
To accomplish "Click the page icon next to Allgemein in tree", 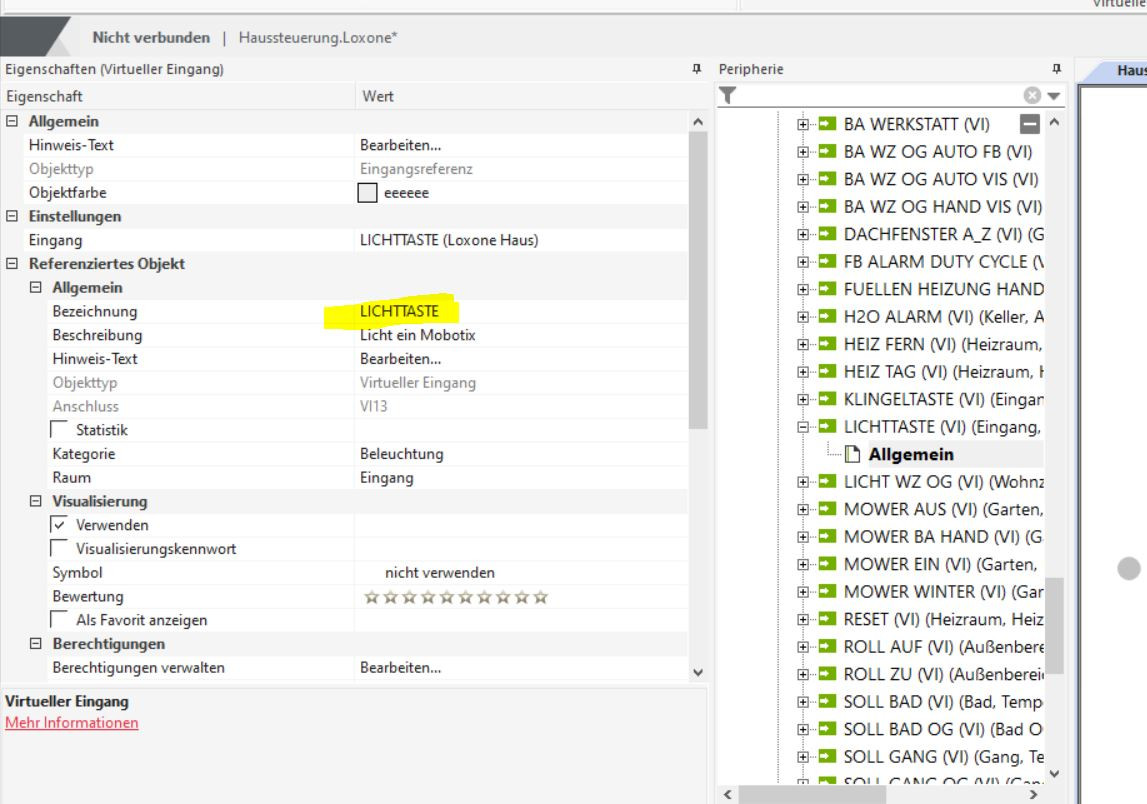I will point(854,454).
